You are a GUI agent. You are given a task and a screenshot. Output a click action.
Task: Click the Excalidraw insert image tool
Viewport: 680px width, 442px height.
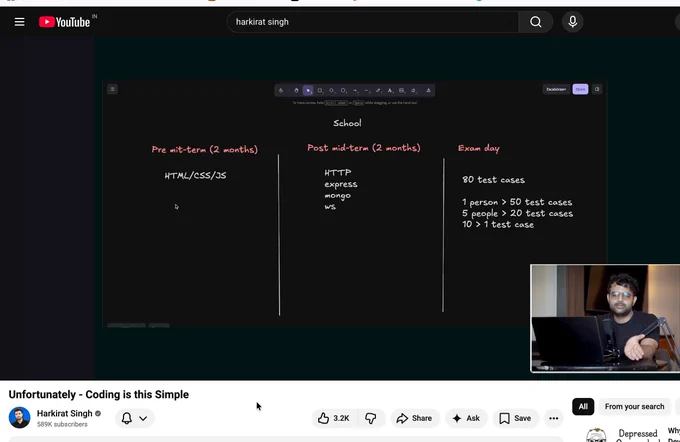(x=402, y=90)
